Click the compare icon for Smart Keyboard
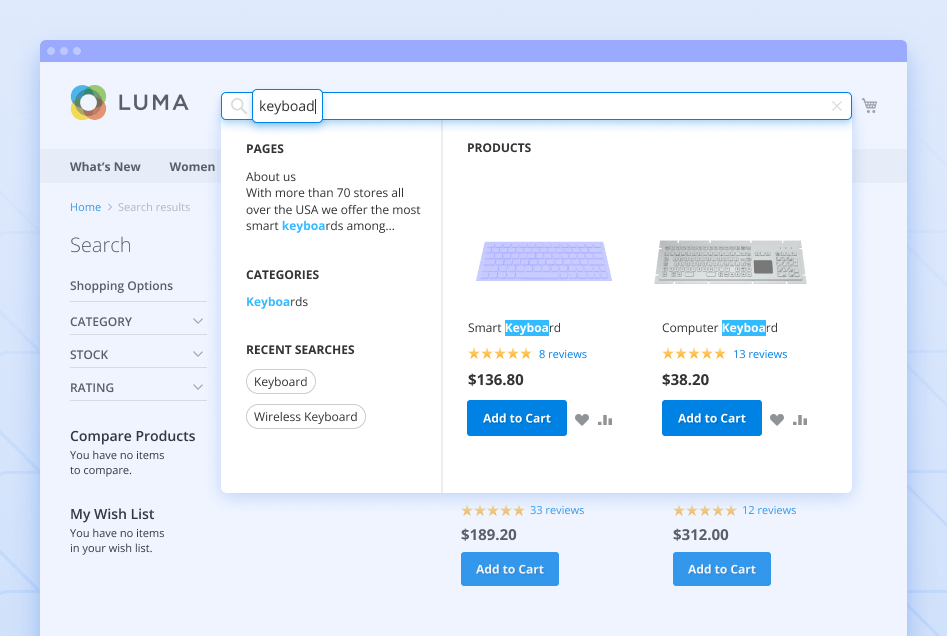 604,420
